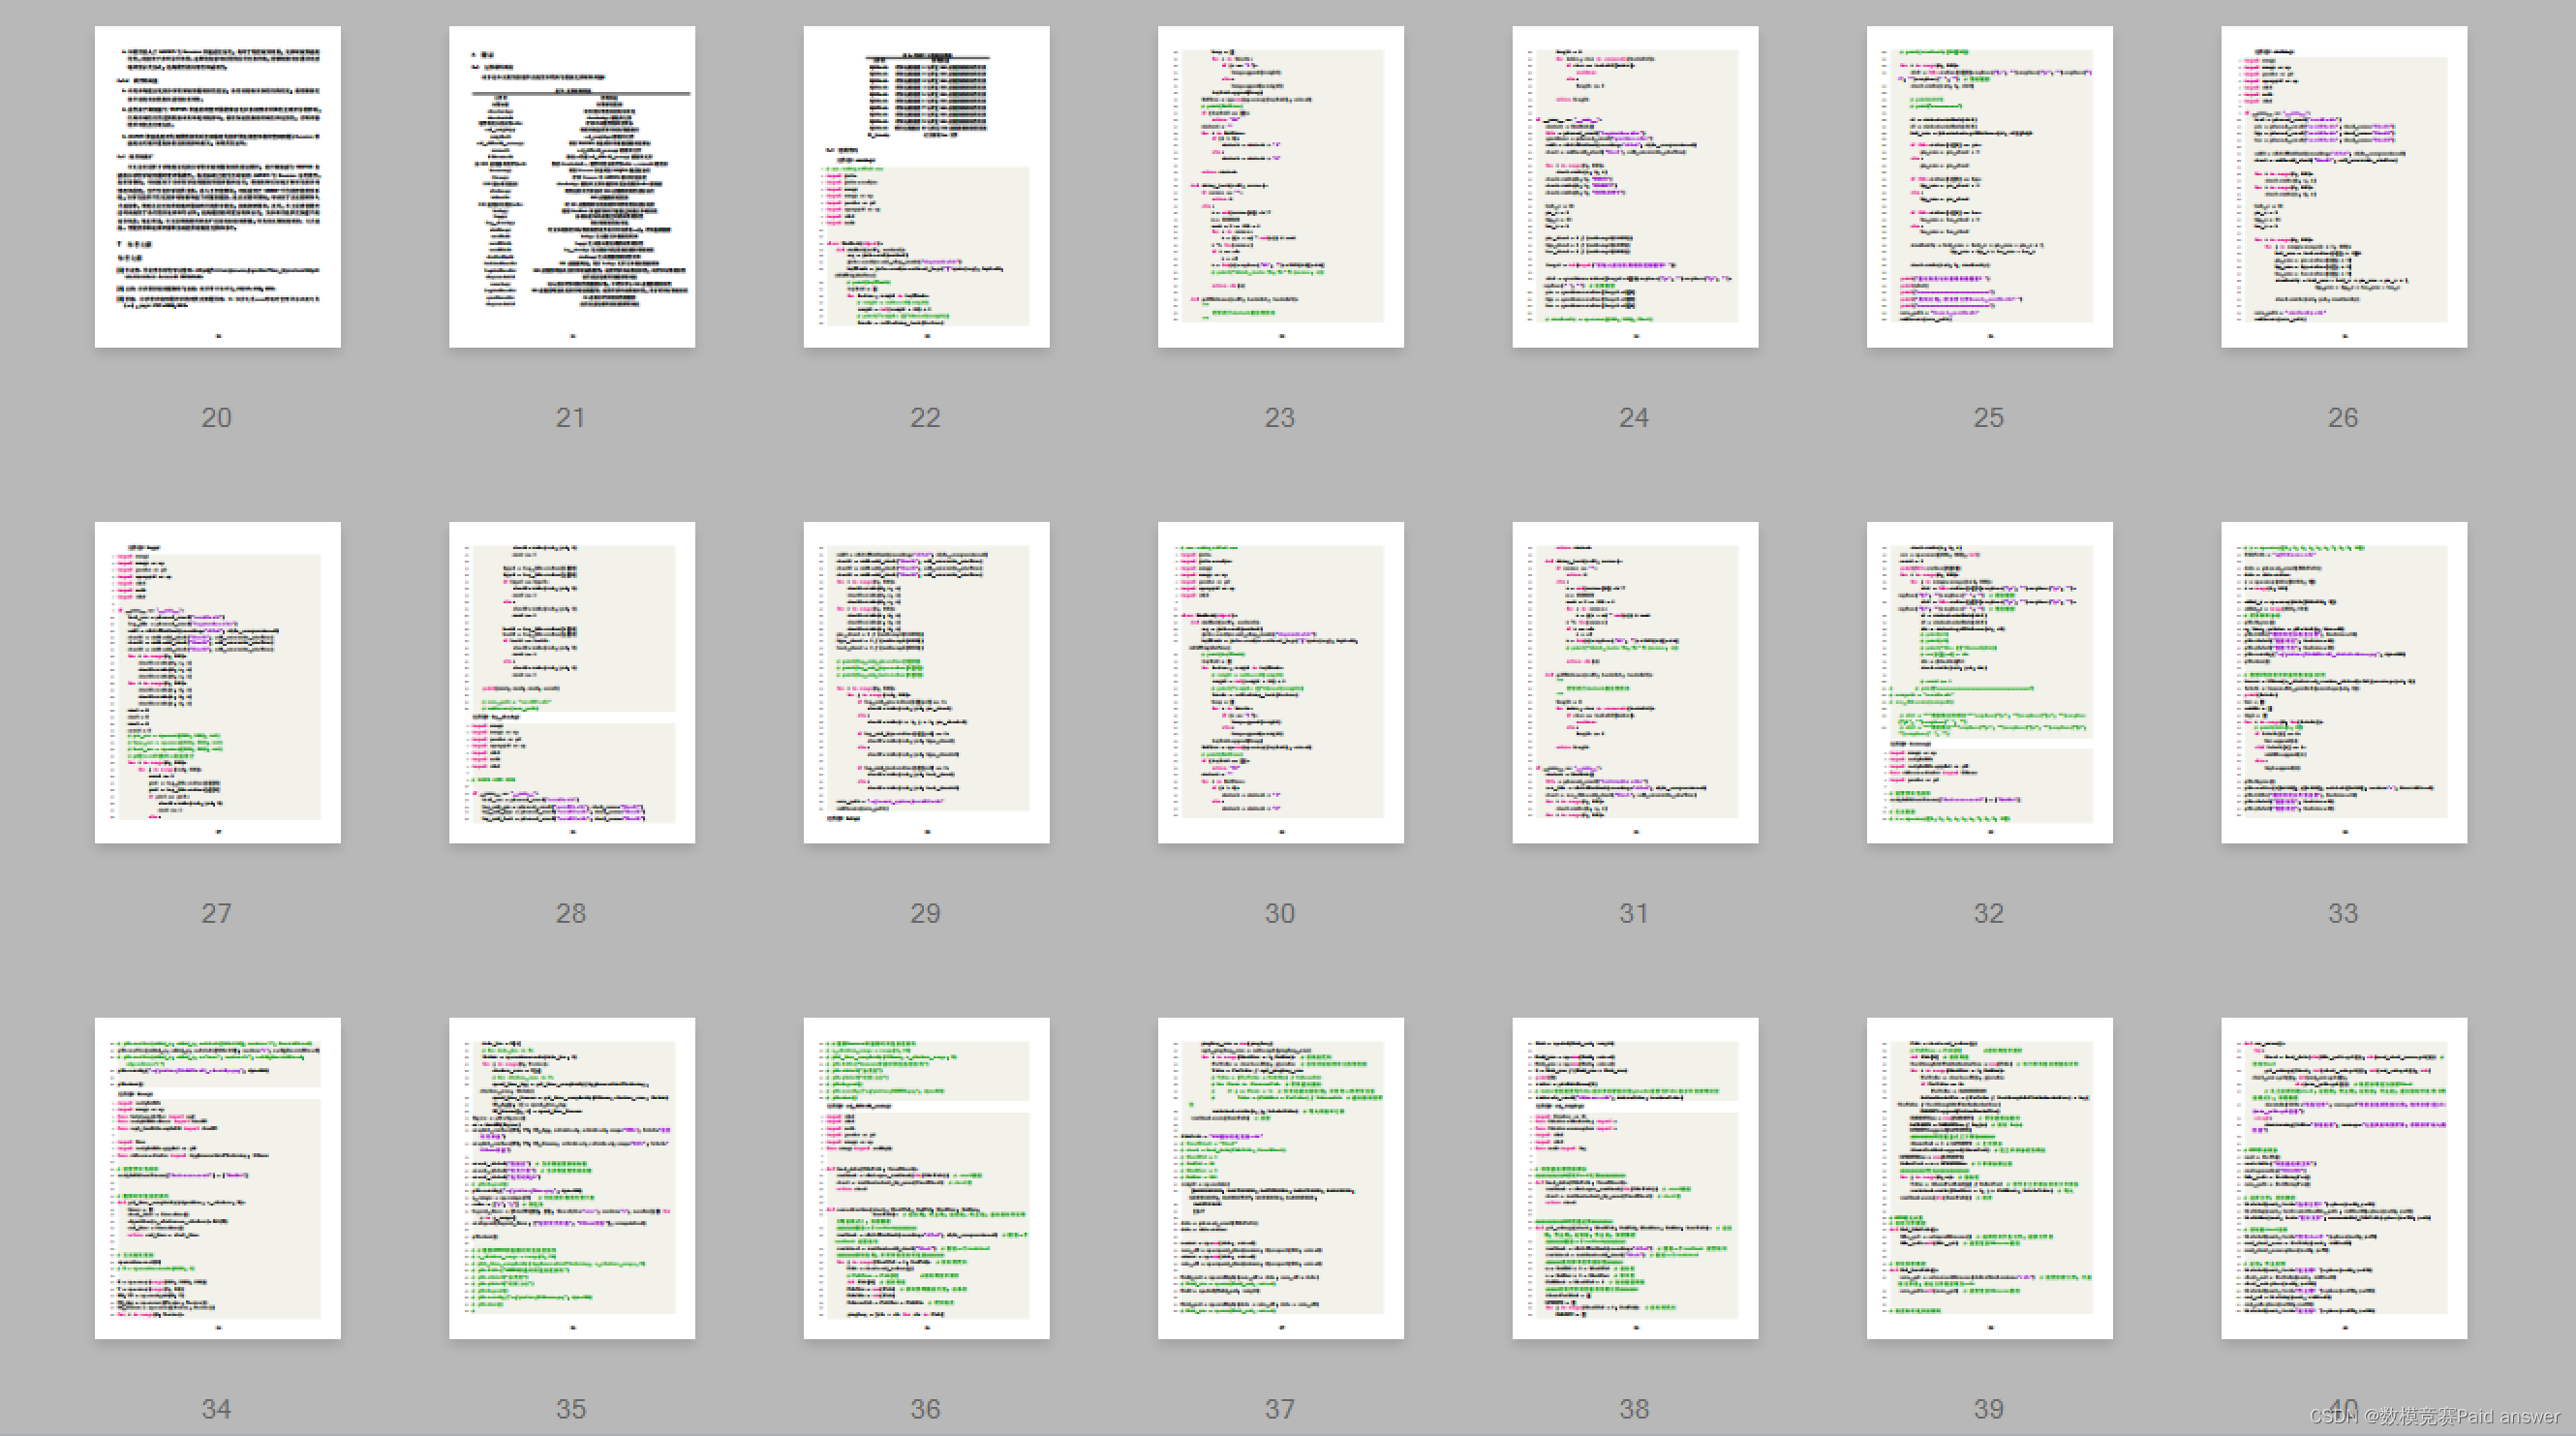Click page 22 thumbnail preview
This screenshot has height=1436, width=2576.
point(926,187)
